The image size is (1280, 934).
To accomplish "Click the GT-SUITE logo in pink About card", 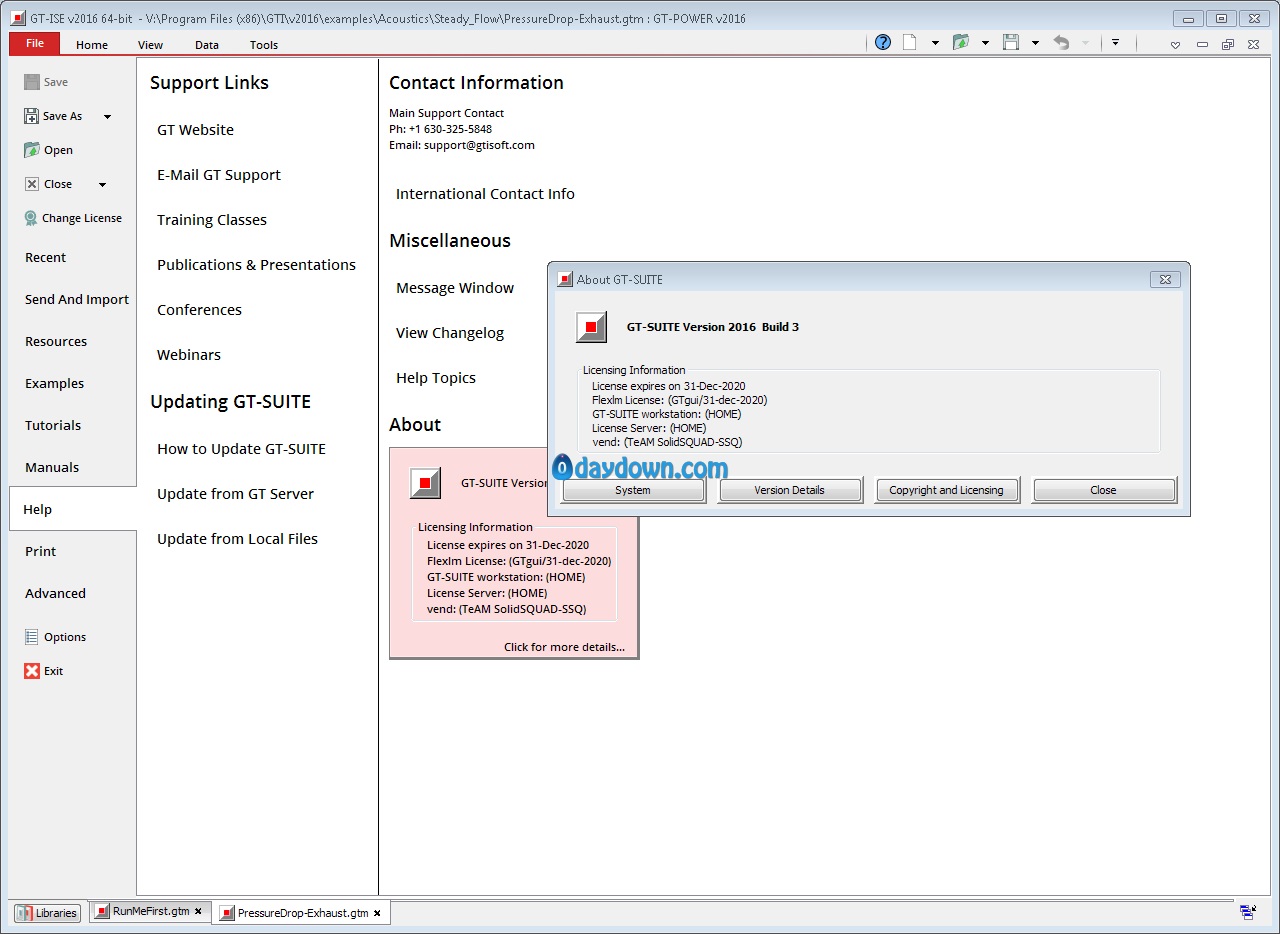I will [x=425, y=483].
